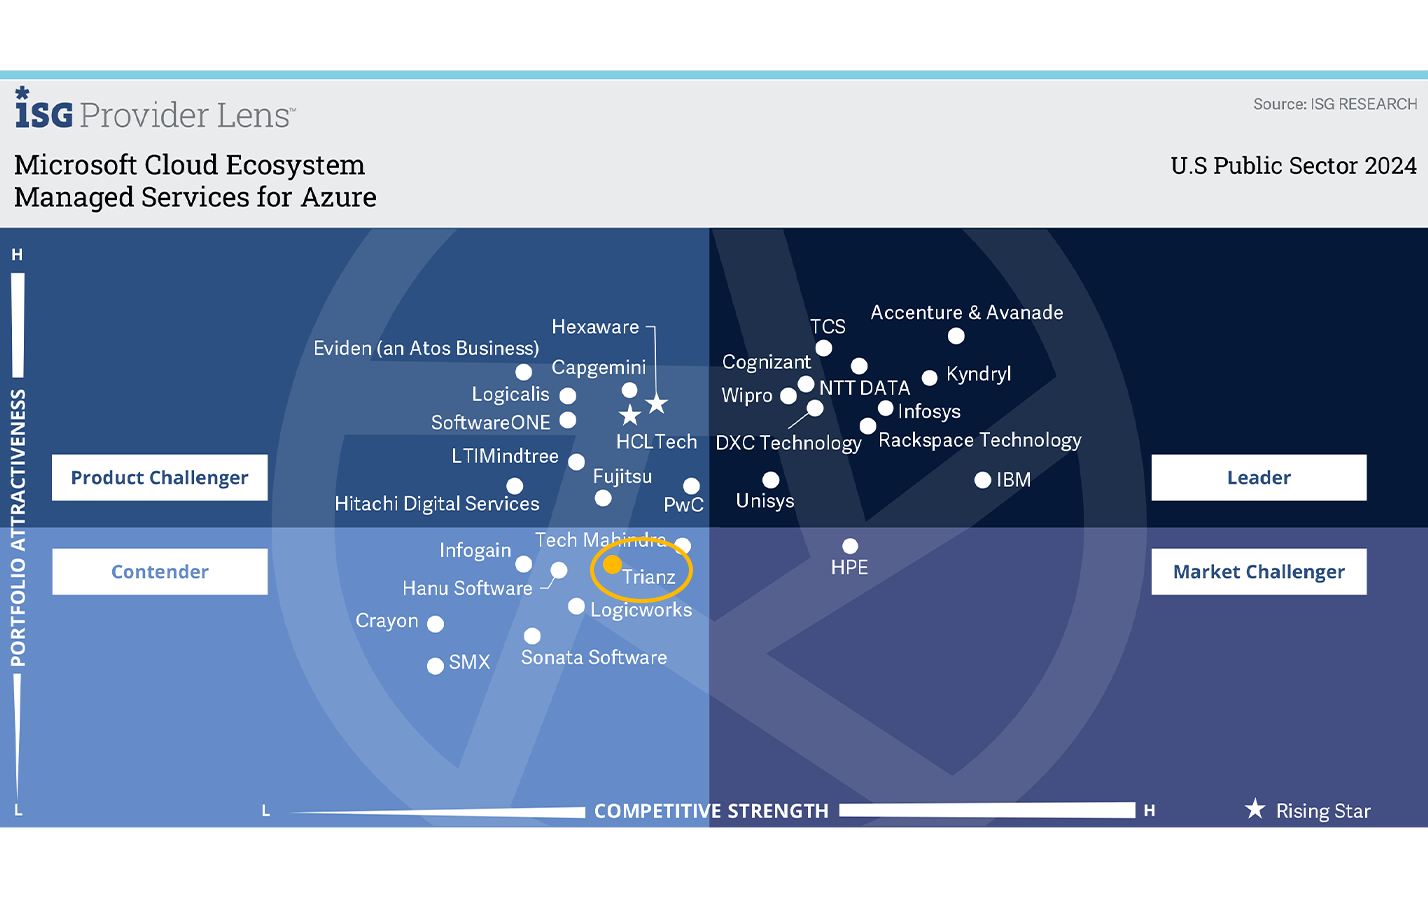The image size is (1428, 910).
Task: Click the Infogain dot marker
Action: click(523, 564)
